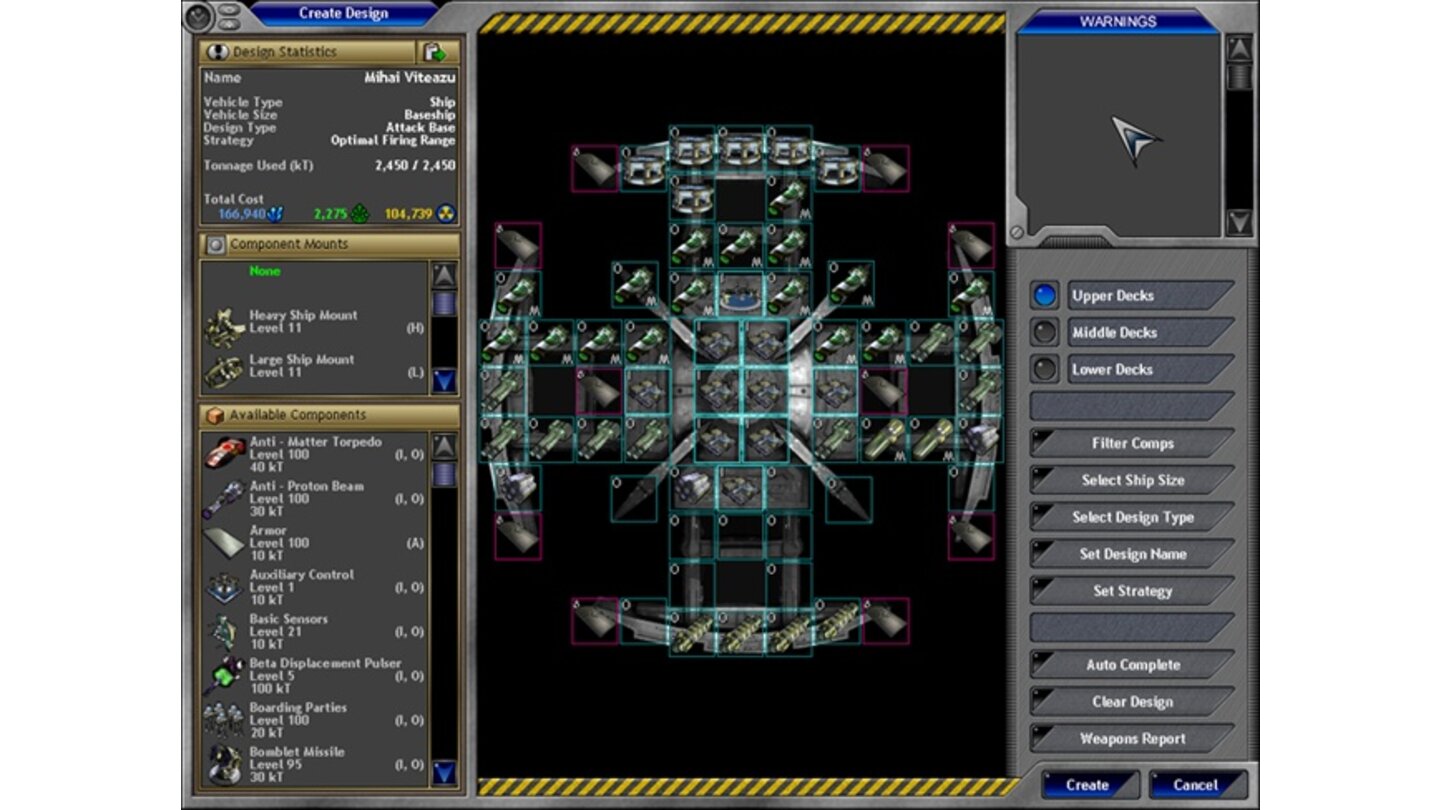Click the Available Components box icon
This screenshot has width=1440, height=810.
tap(215, 415)
